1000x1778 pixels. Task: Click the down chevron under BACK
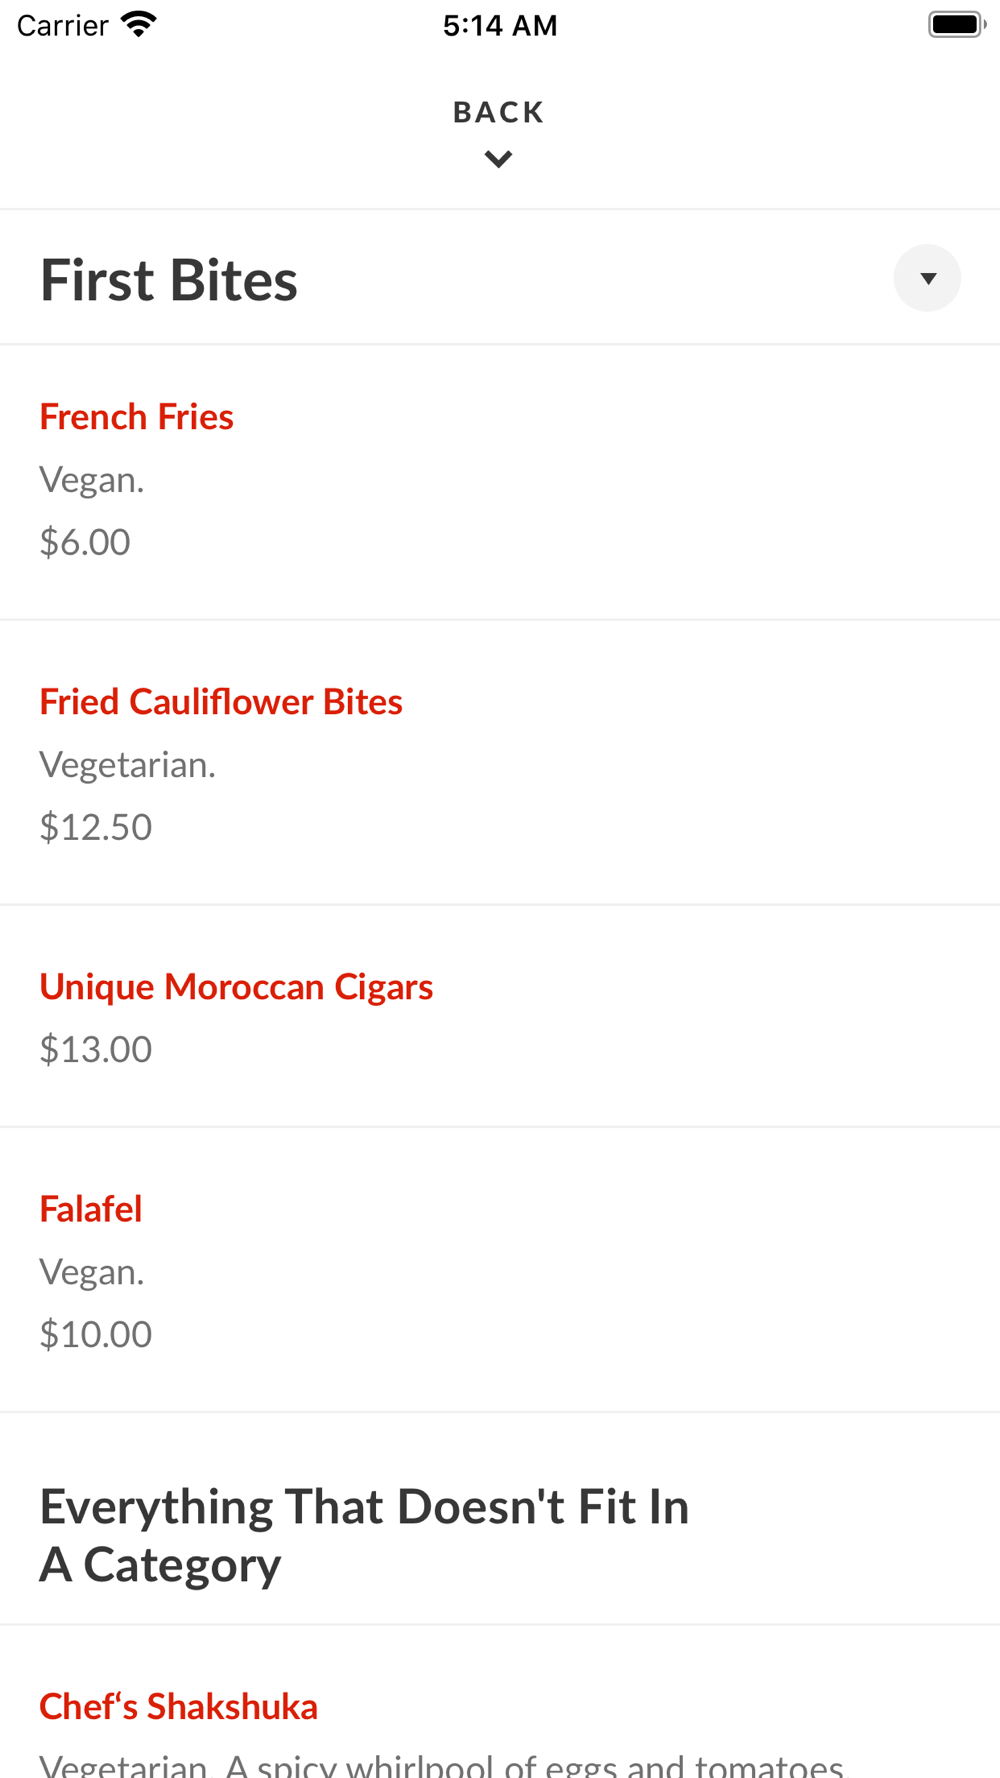coord(498,159)
